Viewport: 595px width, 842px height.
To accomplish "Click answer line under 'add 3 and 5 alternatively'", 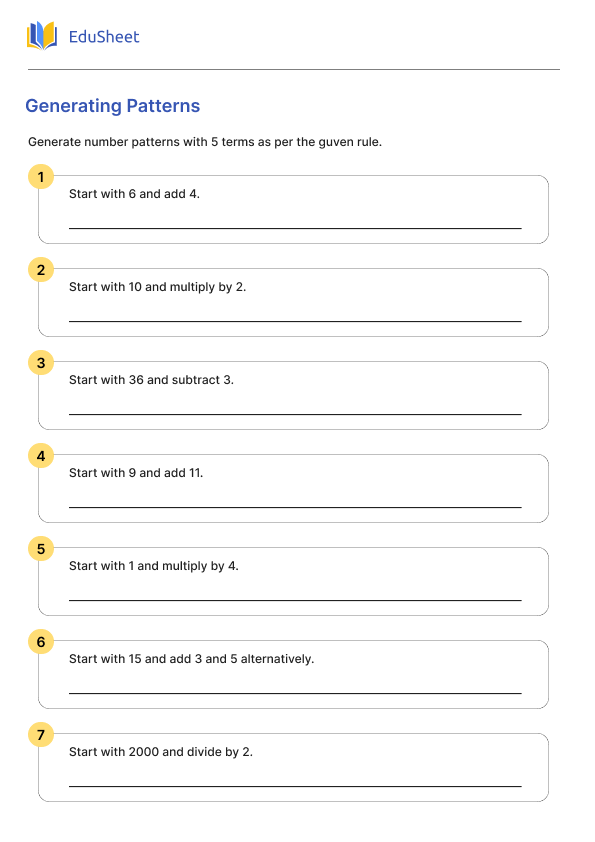I will coord(295,693).
